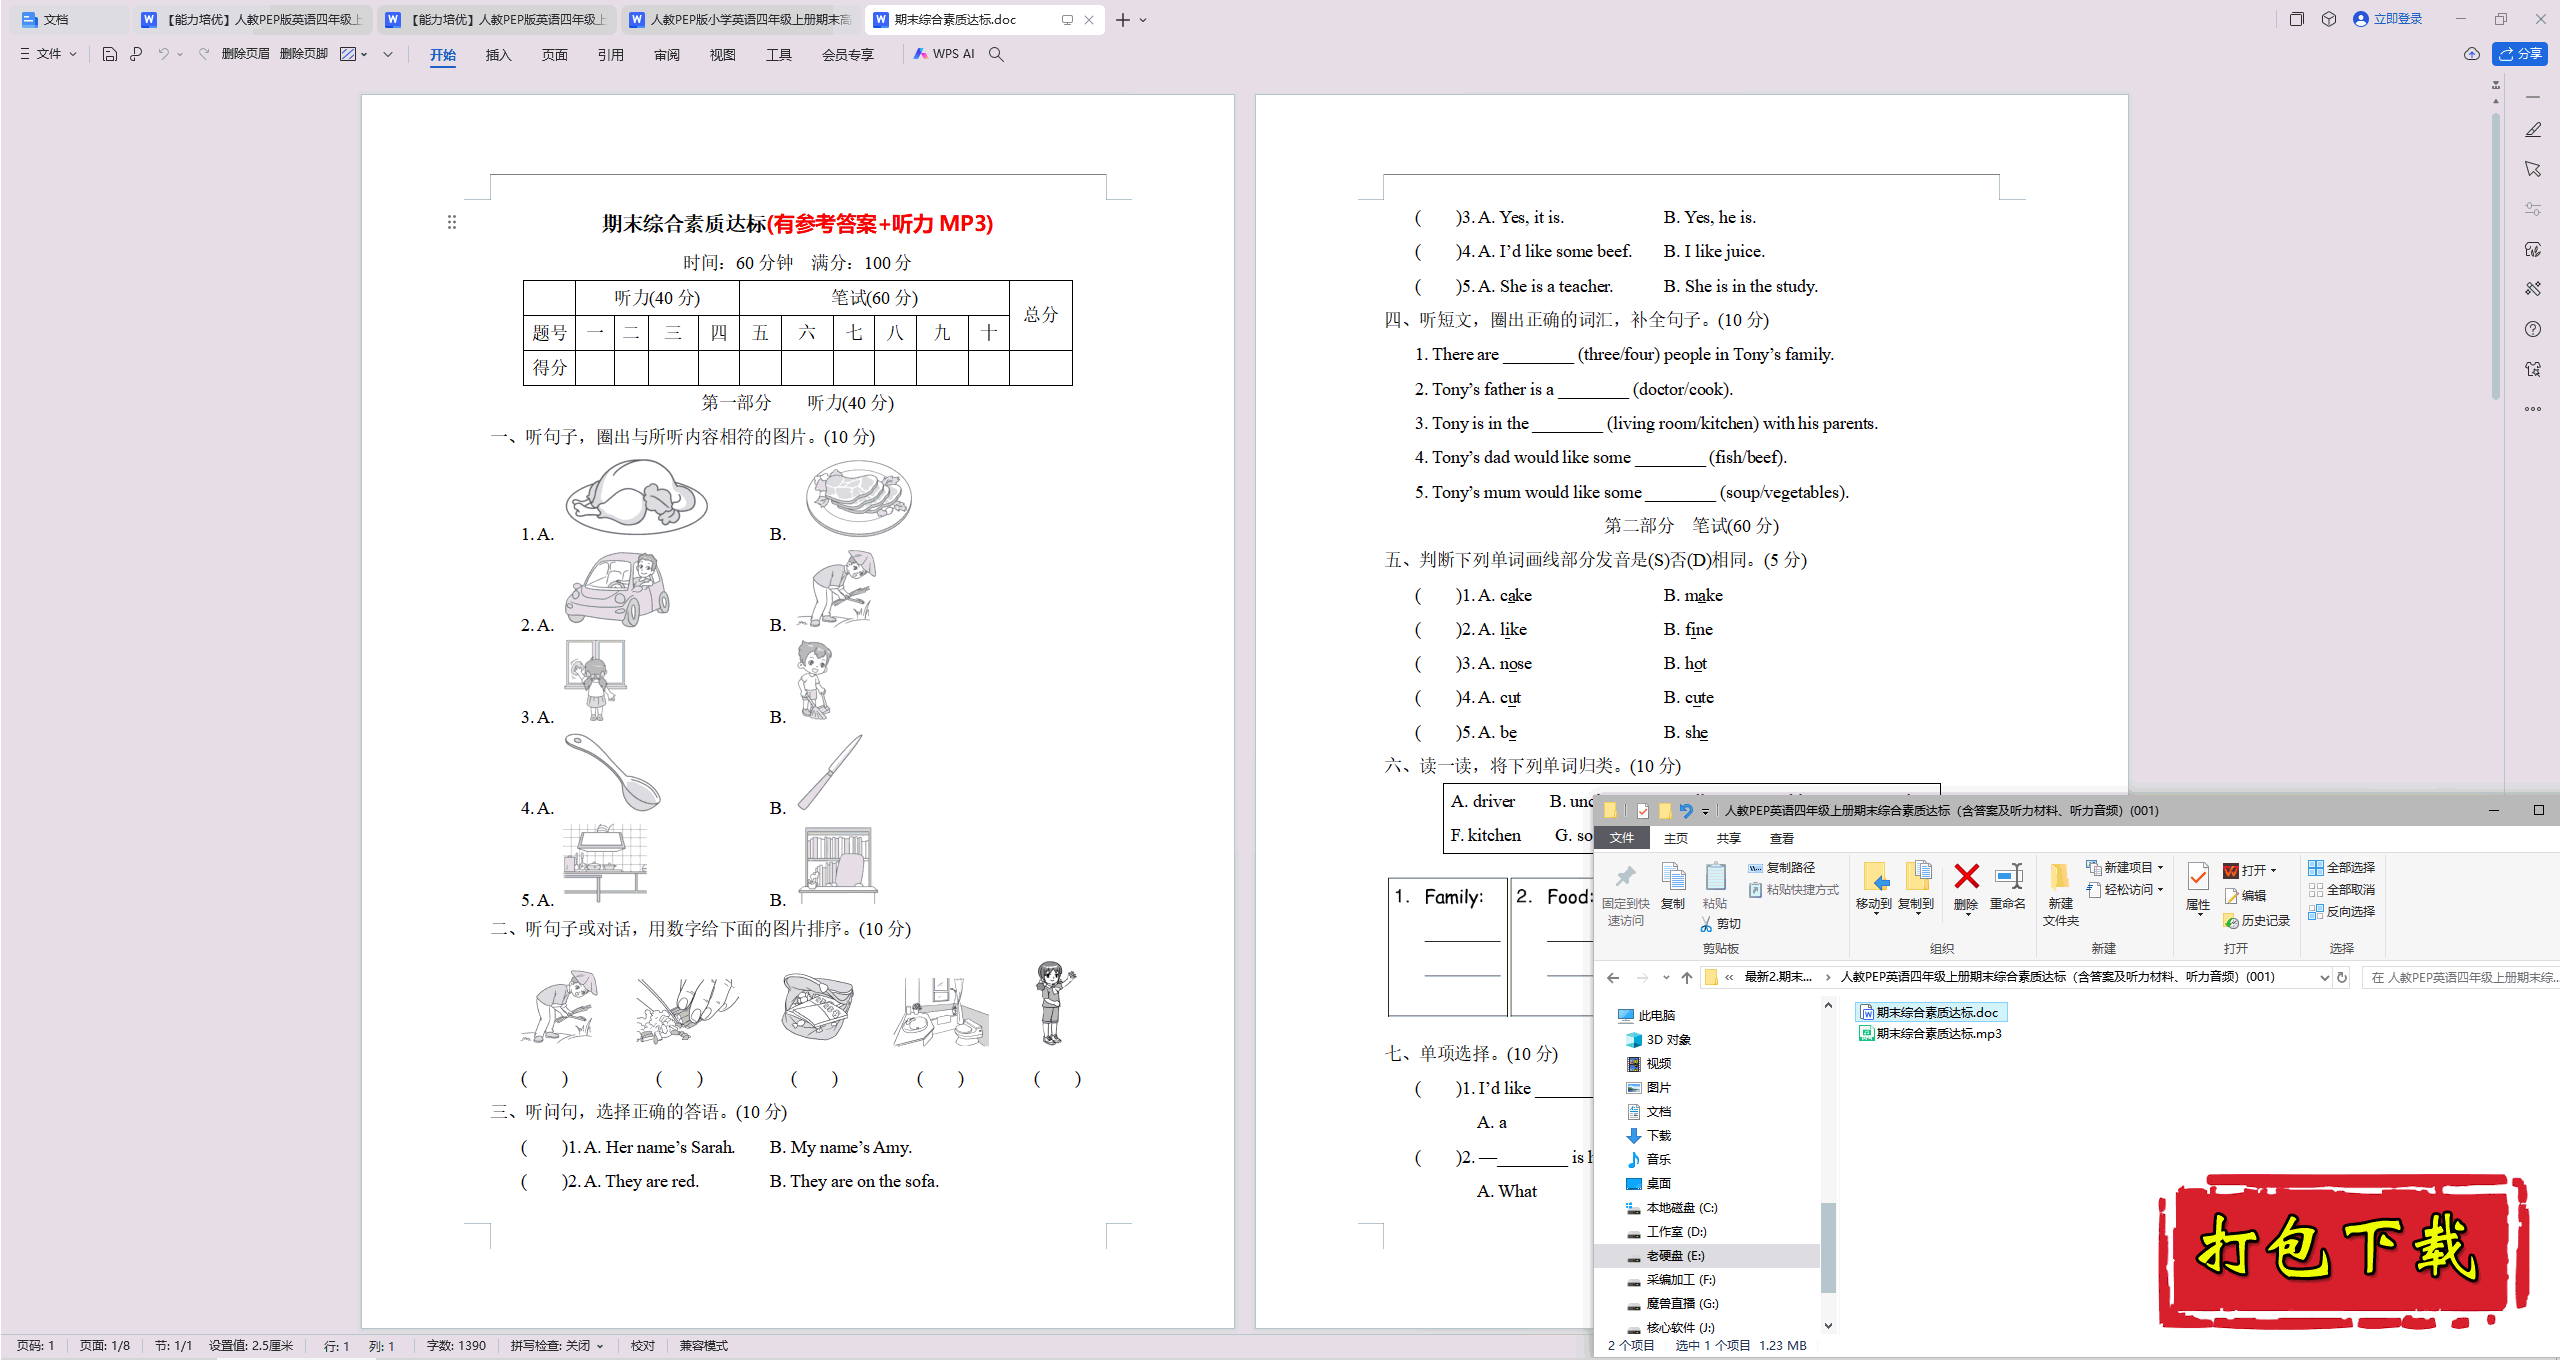
Task: Click the New Folder icon in Explorer
Action: (x=2060, y=877)
